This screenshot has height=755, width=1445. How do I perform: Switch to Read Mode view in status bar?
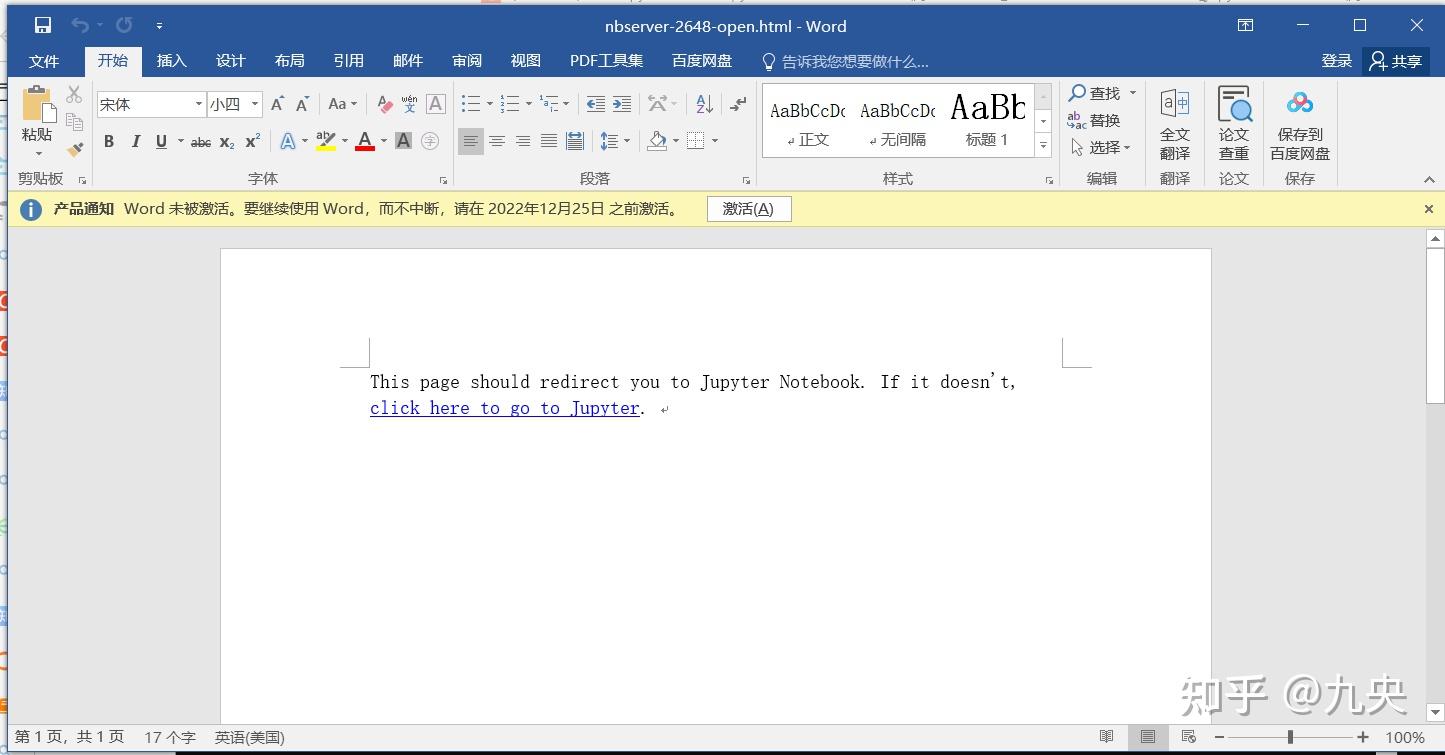coord(1106,737)
